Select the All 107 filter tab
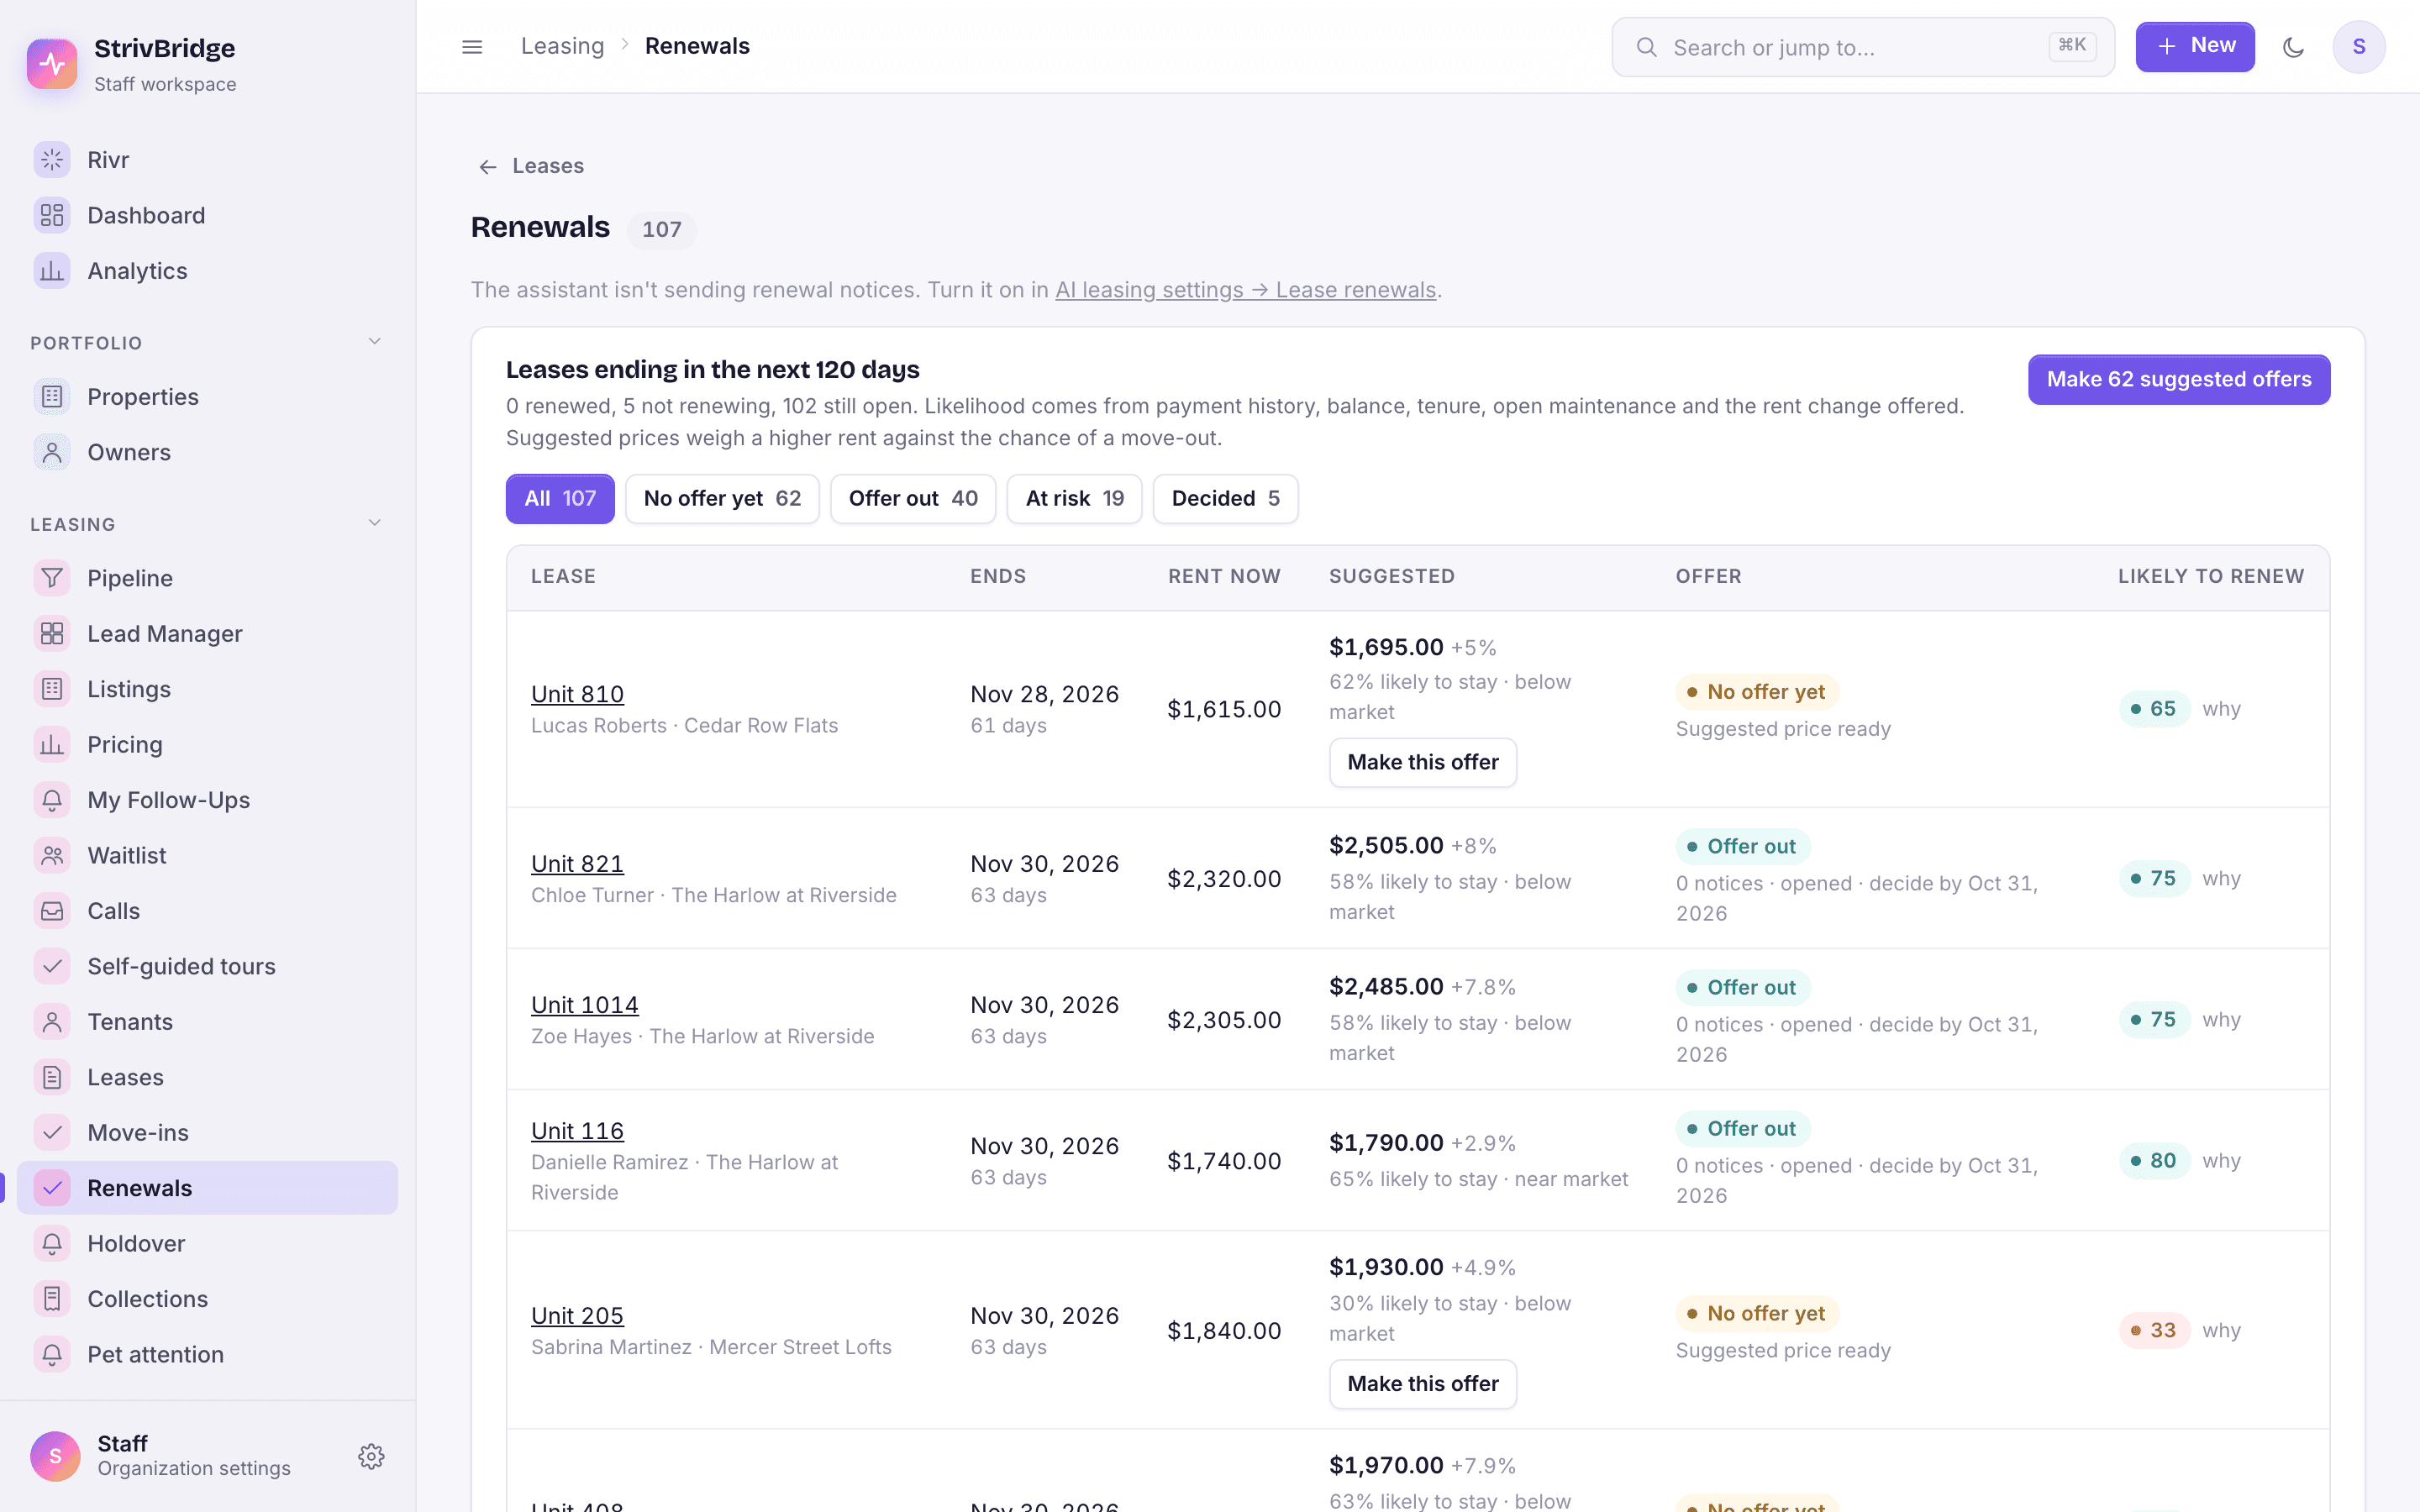 [560, 498]
